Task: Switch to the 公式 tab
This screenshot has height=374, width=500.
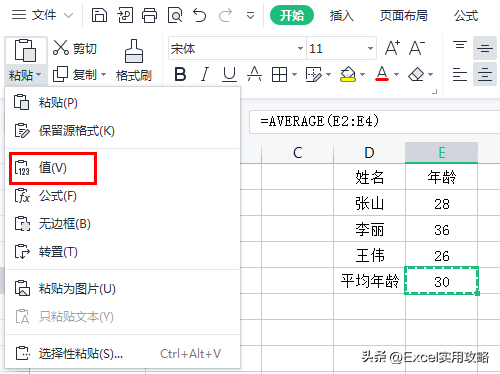Action: (466, 16)
